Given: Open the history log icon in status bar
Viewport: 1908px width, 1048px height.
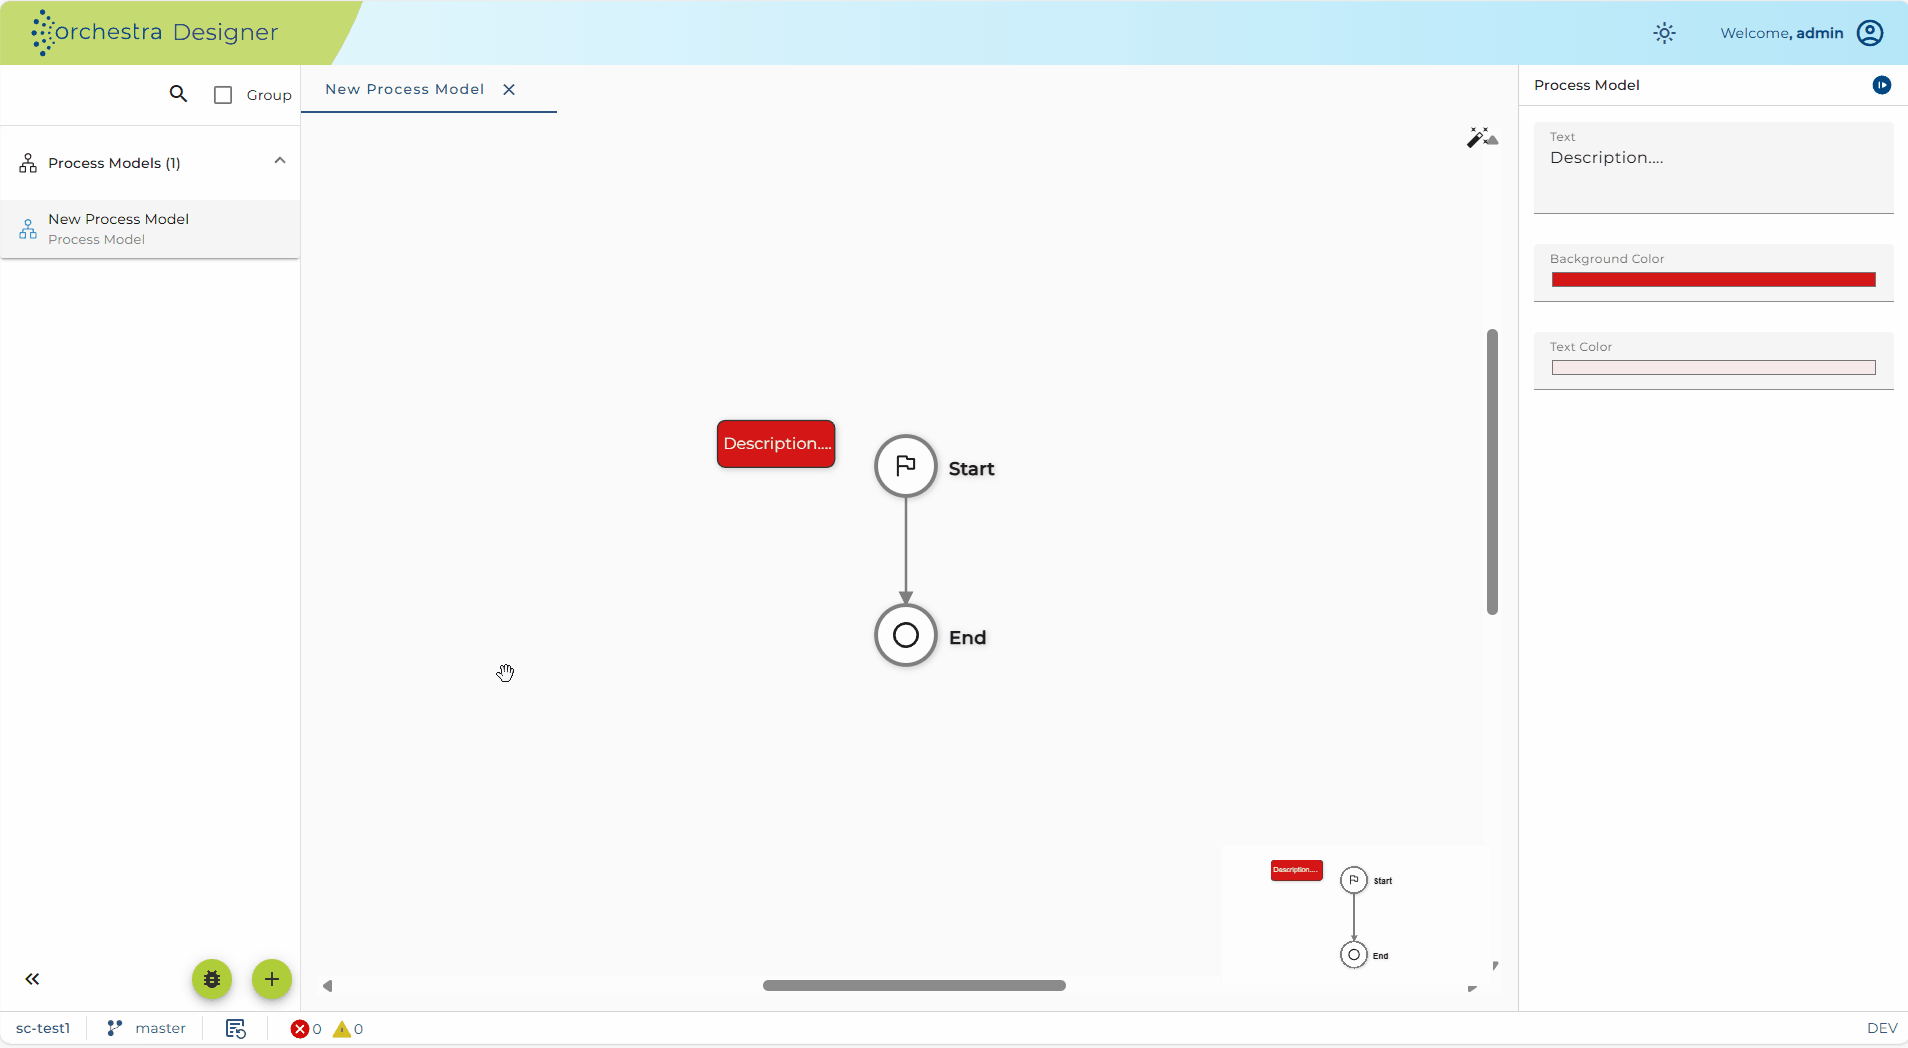Looking at the screenshot, I should 236,1028.
